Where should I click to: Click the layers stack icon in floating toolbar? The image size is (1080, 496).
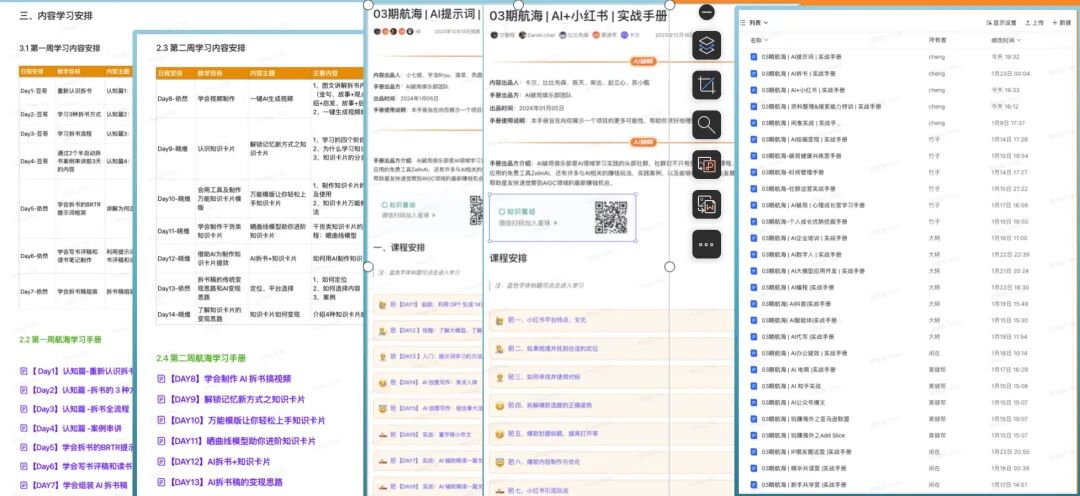(706, 45)
